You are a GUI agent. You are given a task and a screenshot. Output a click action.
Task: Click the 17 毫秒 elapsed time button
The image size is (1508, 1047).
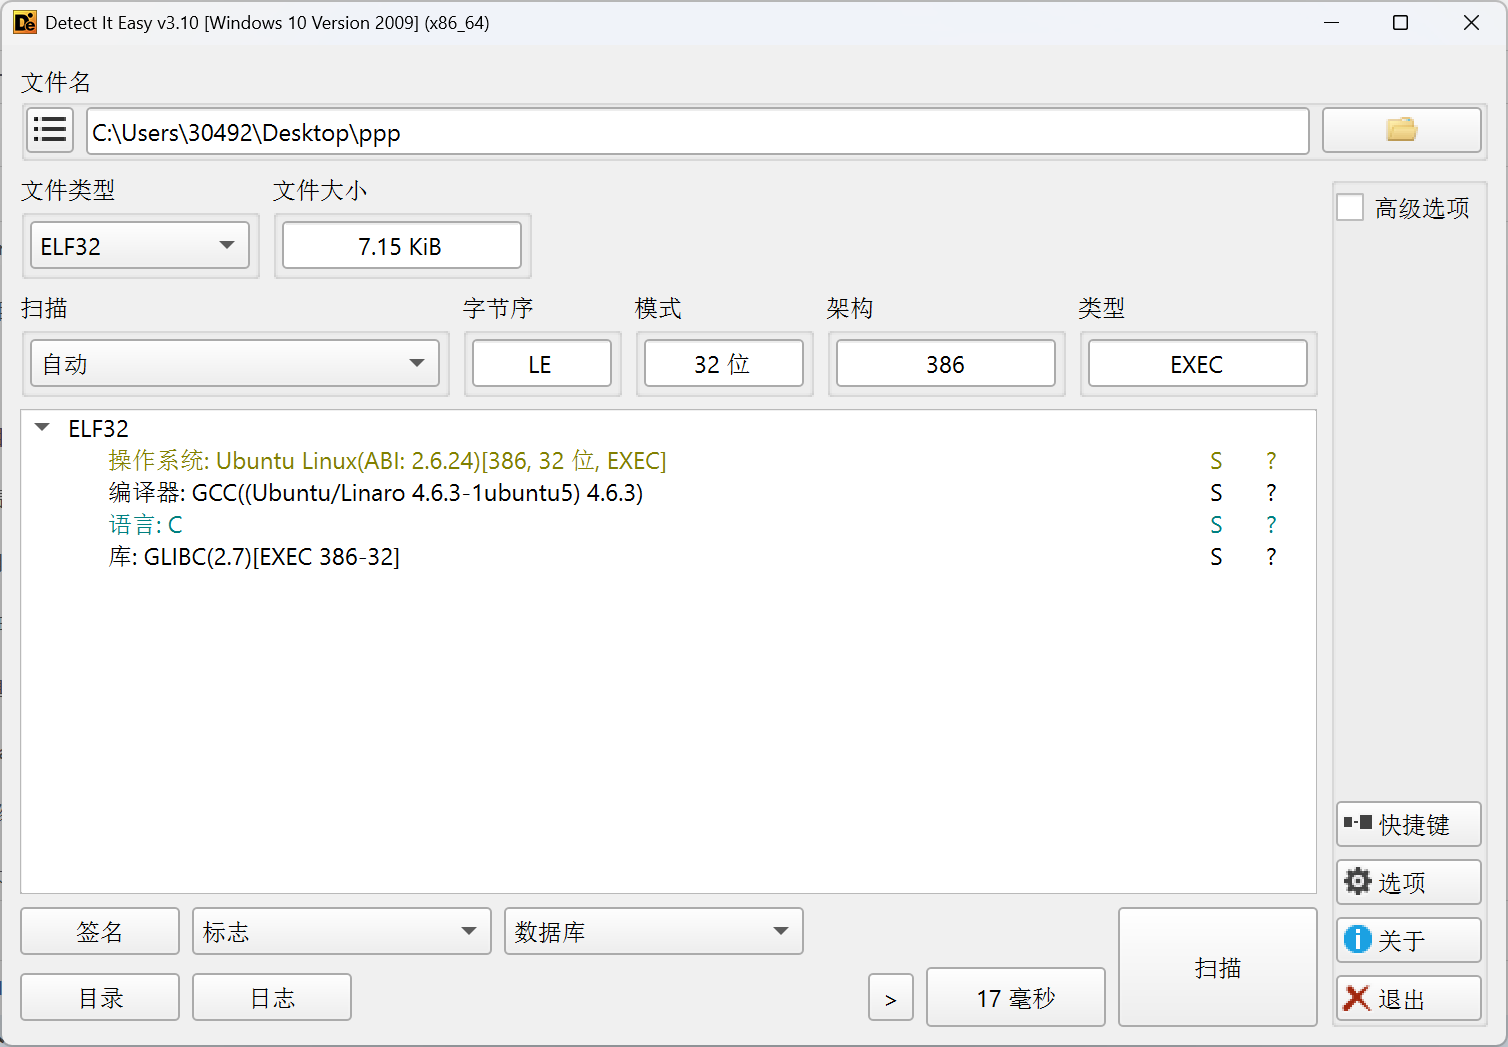[x=1016, y=997]
